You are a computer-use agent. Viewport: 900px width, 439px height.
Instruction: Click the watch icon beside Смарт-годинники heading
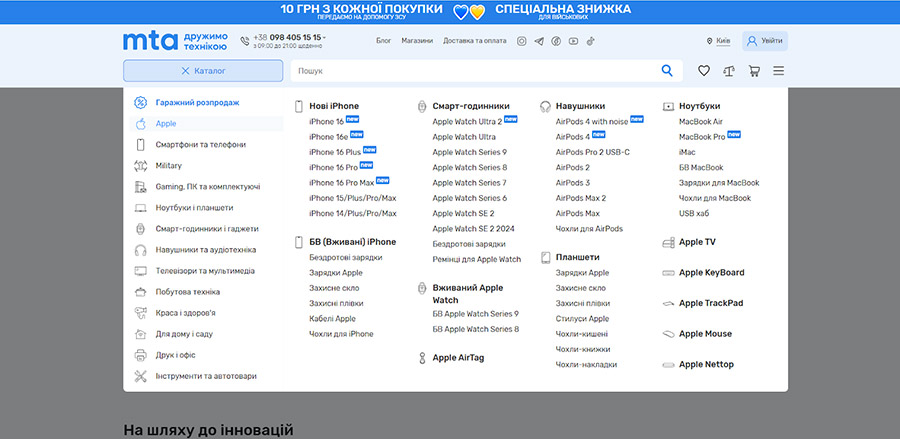tap(422, 106)
